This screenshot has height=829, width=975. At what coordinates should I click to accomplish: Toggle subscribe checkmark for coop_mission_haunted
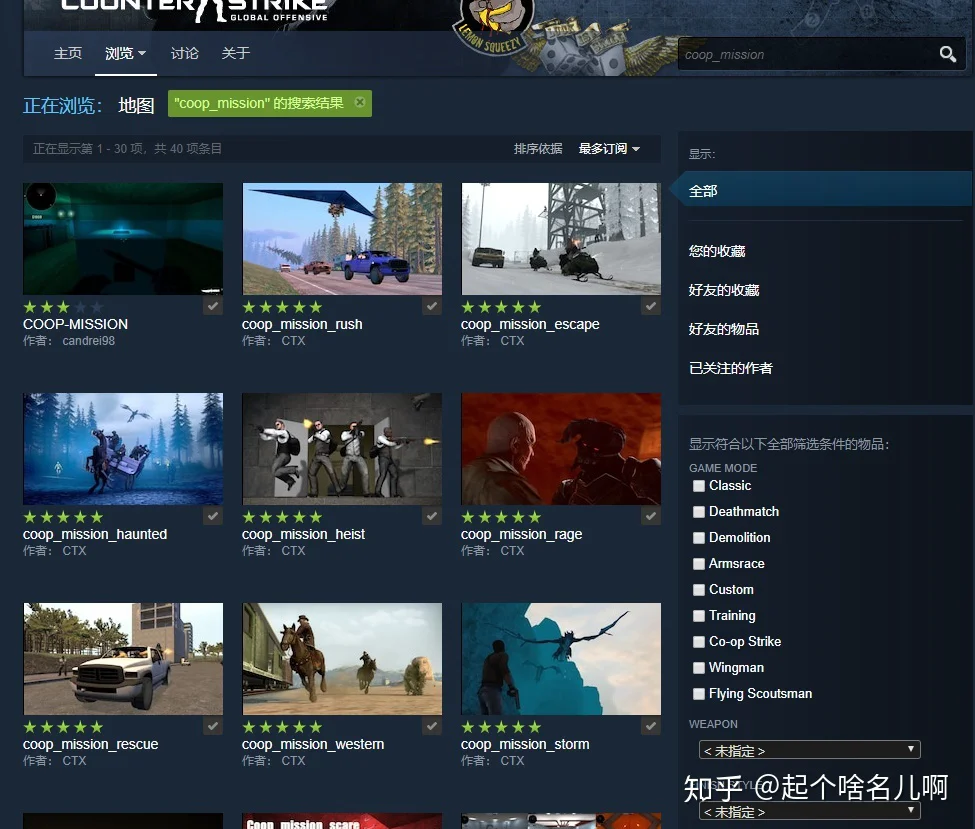tap(213, 516)
